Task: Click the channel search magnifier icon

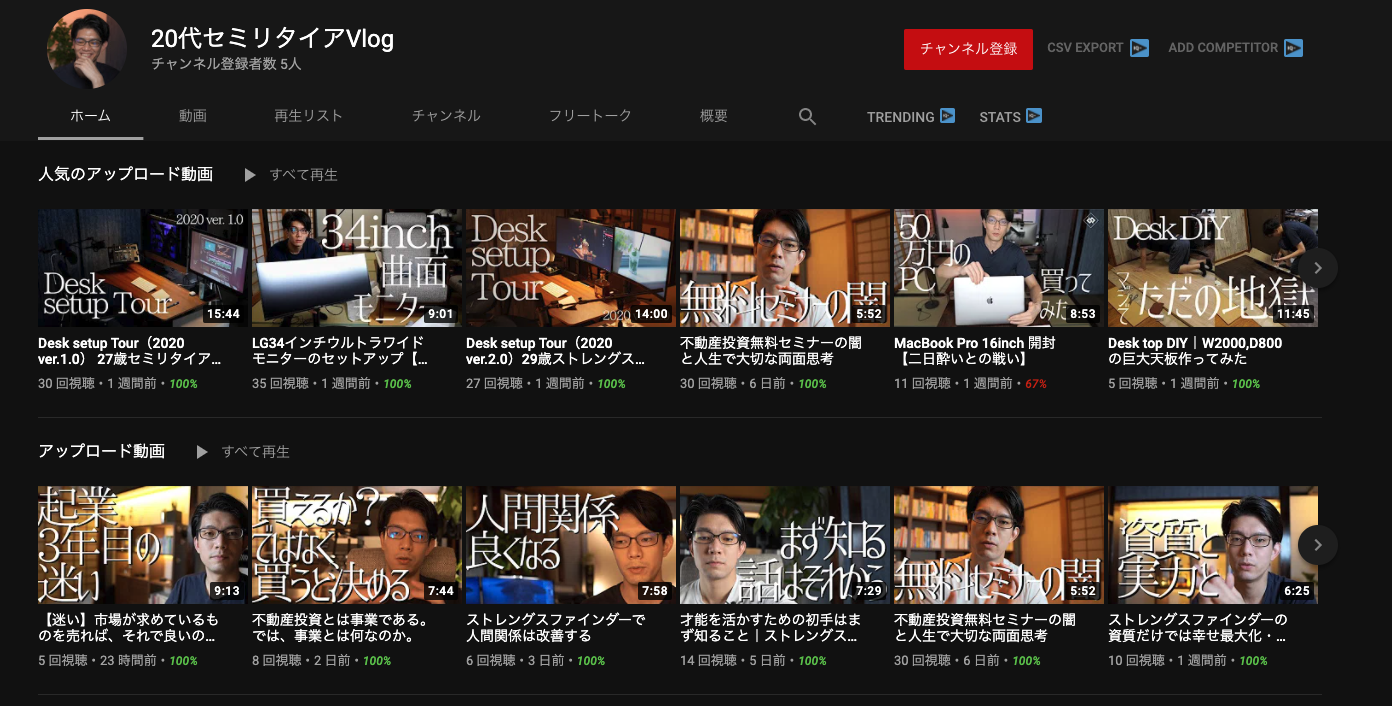Action: click(808, 117)
